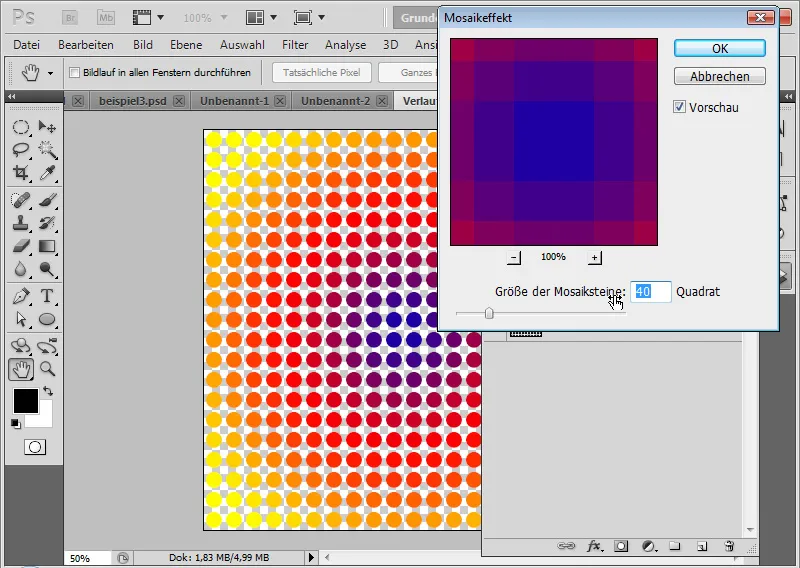Screen dimensions: 800x568
Task: Open the Filter menu
Action: click(x=295, y=45)
